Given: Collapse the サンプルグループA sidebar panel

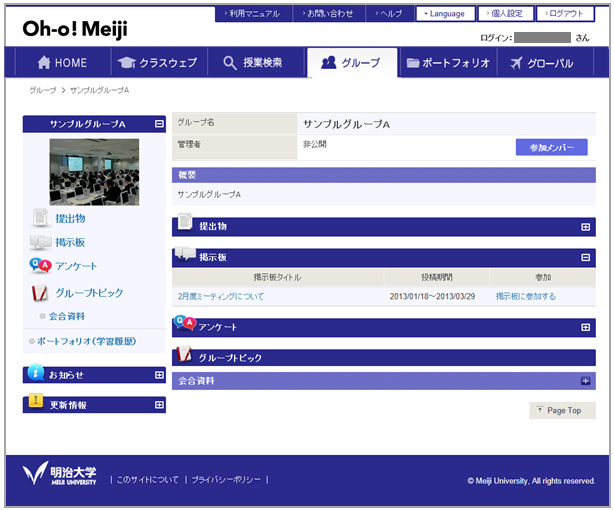Looking at the screenshot, I should (x=159, y=124).
